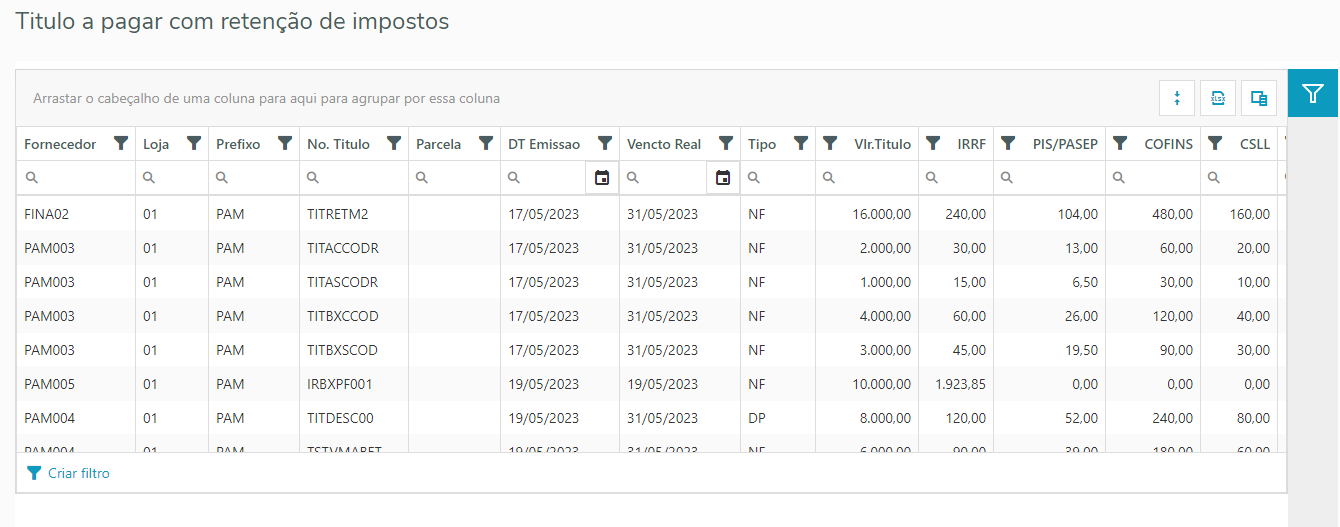Open Prefixo column filter dropdown
The image size is (1340, 527).
(x=285, y=144)
